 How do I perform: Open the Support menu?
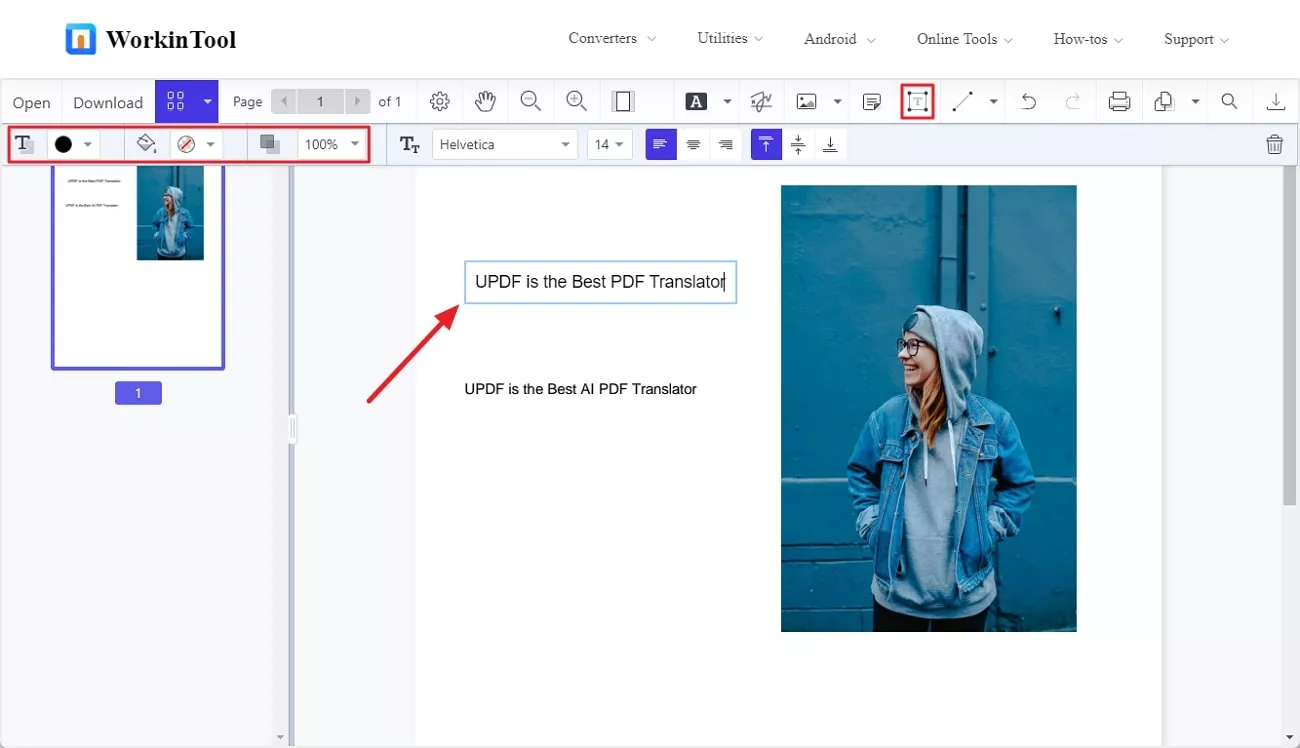[x=1197, y=39]
